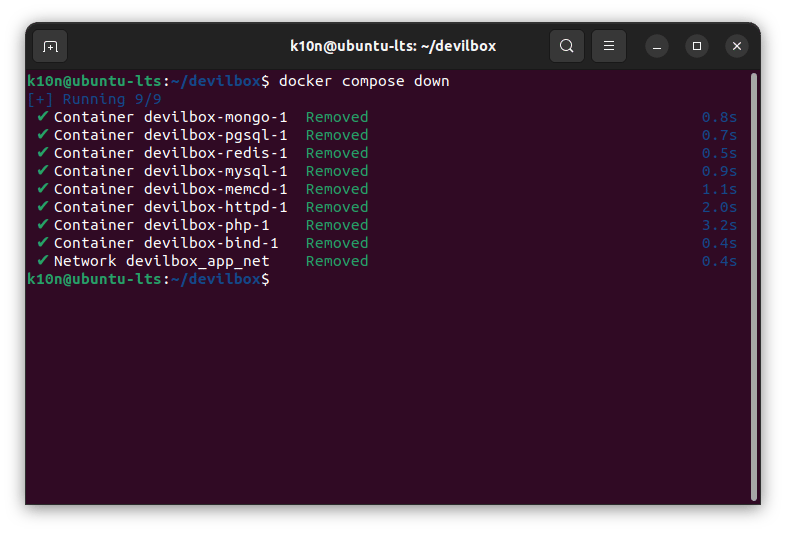This screenshot has width=786, height=533.
Task: Click the green checkmark beside devilbox-mongo-1
Action: pos(42,117)
